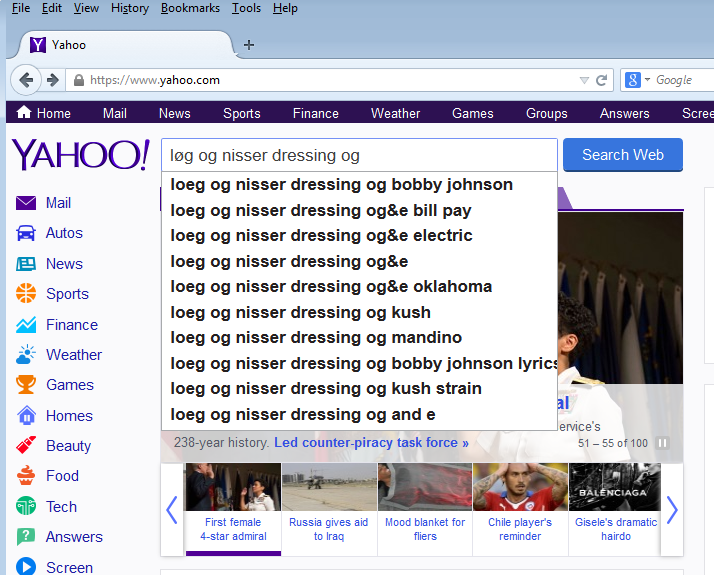Open 'Gisele's dramatic hairdo' thumbnail

coord(615,509)
